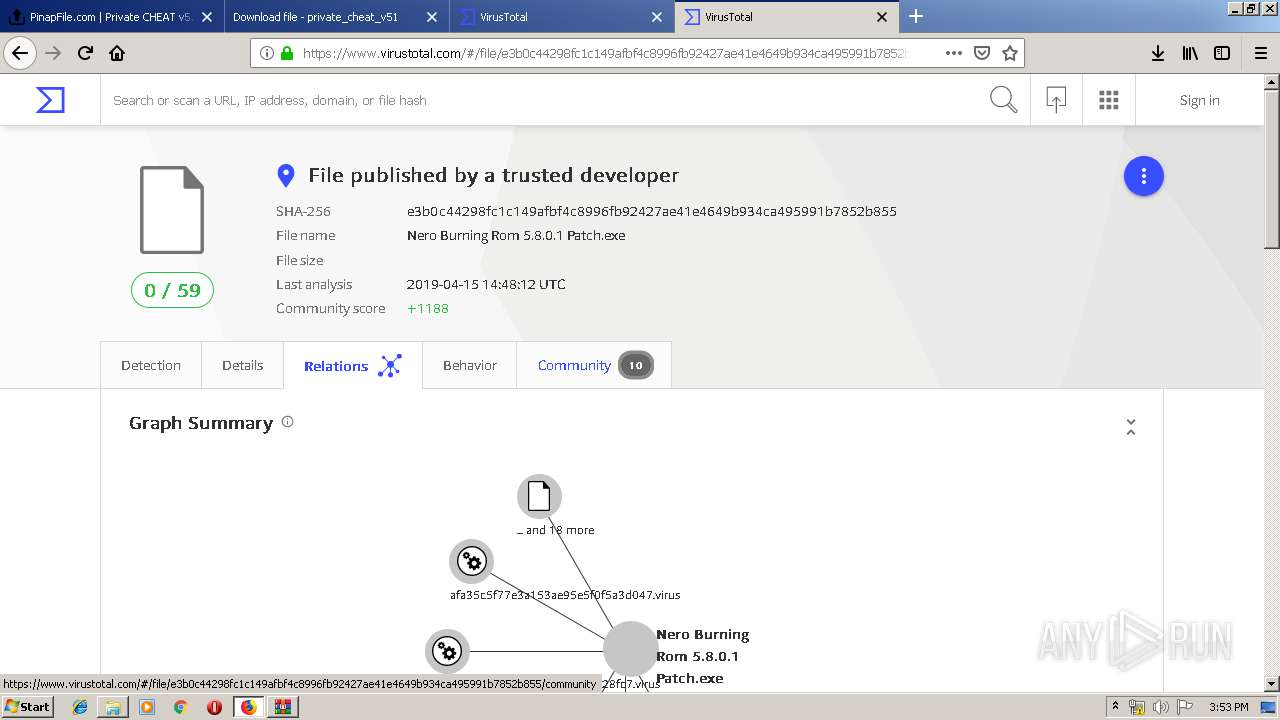
Task: Switch to PinapFile.com browser tab
Action: click(x=112, y=16)
